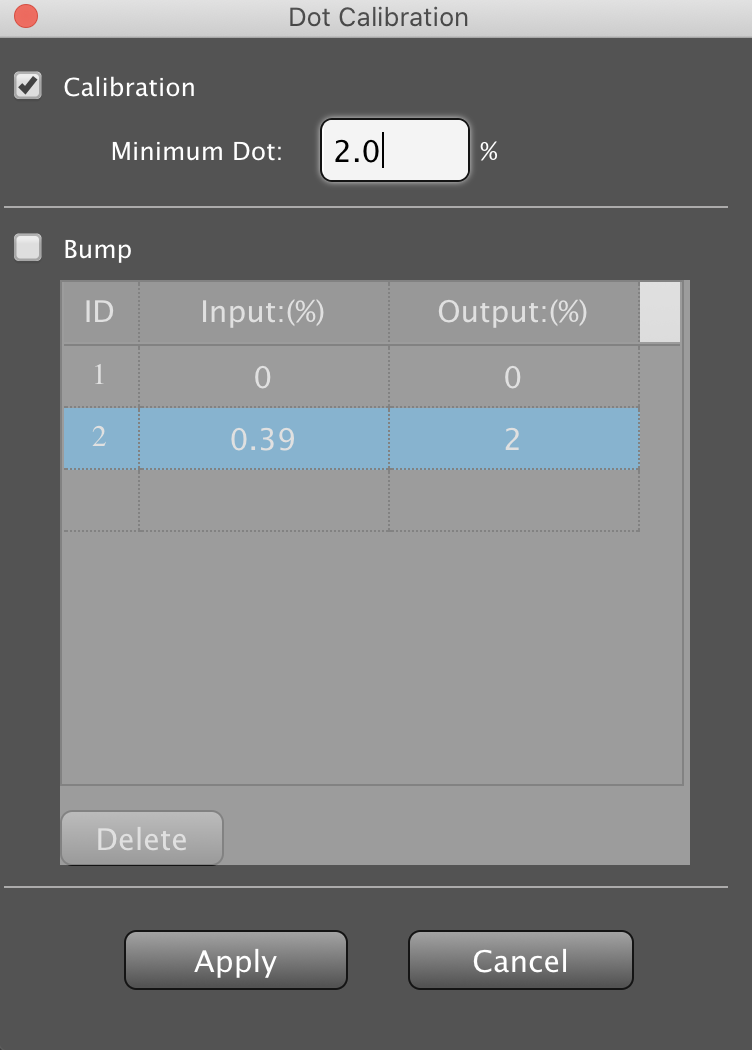Select row 2 ID cell
Viewport: 752px width, 1050px height.
[x=100, y=438]
